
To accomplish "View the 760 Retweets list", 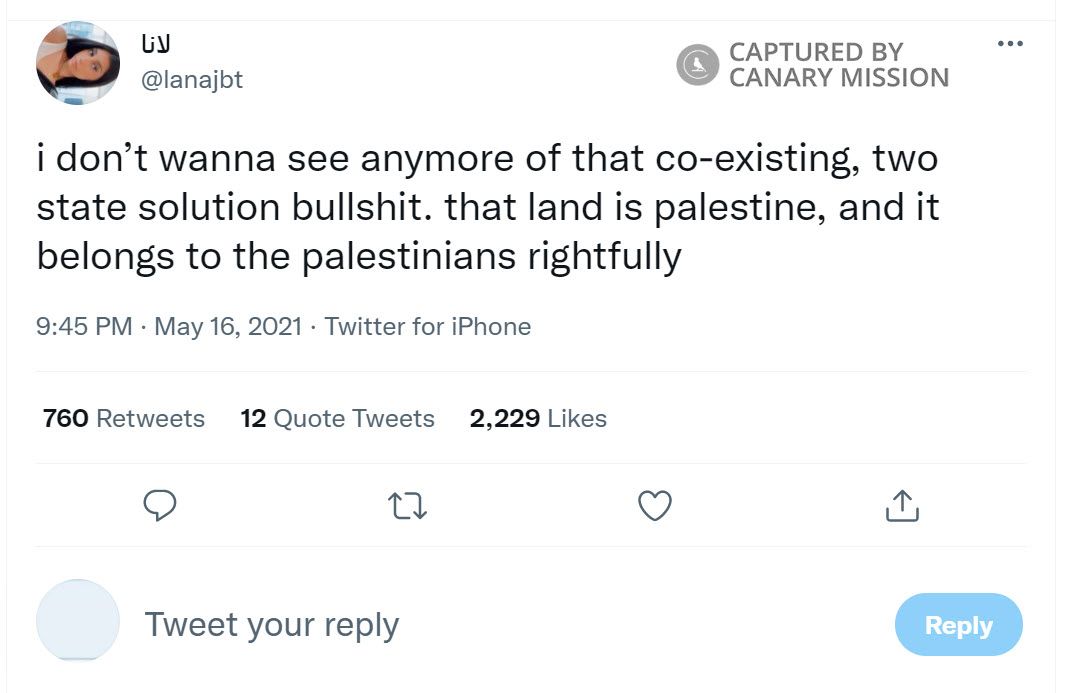I will (124, 418).
